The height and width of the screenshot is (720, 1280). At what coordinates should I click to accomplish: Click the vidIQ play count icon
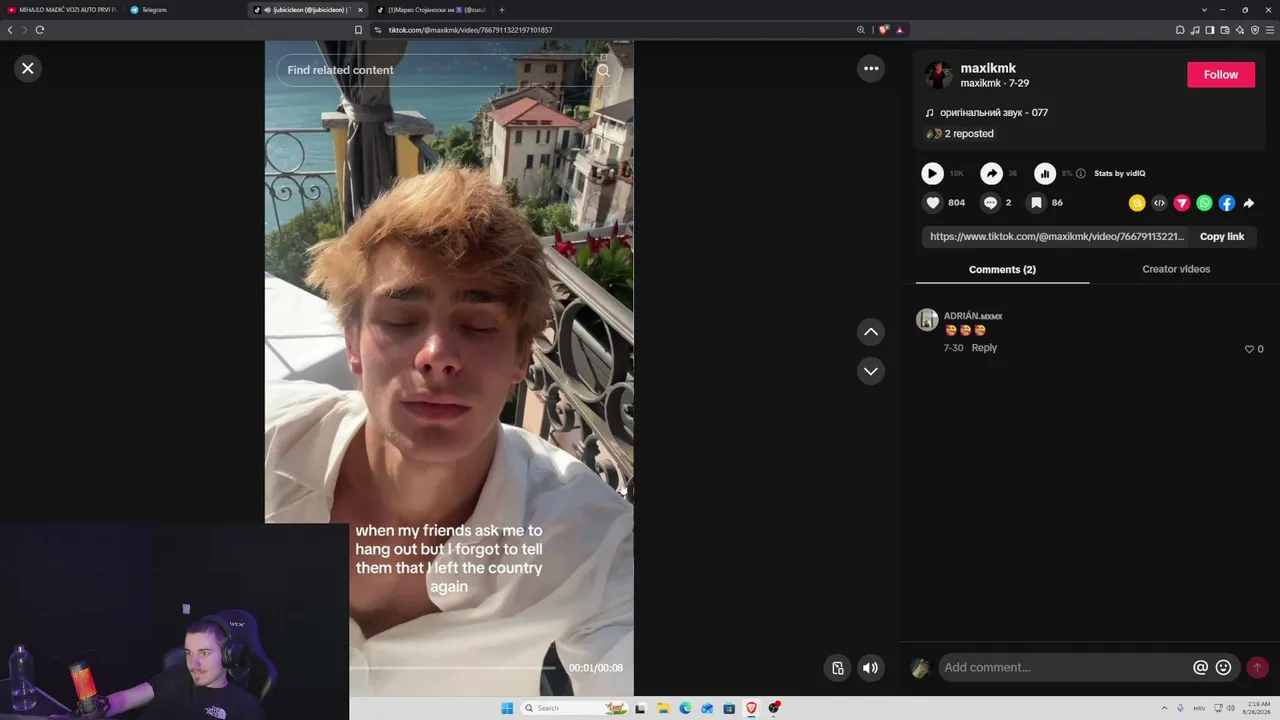tap(932, 174)
